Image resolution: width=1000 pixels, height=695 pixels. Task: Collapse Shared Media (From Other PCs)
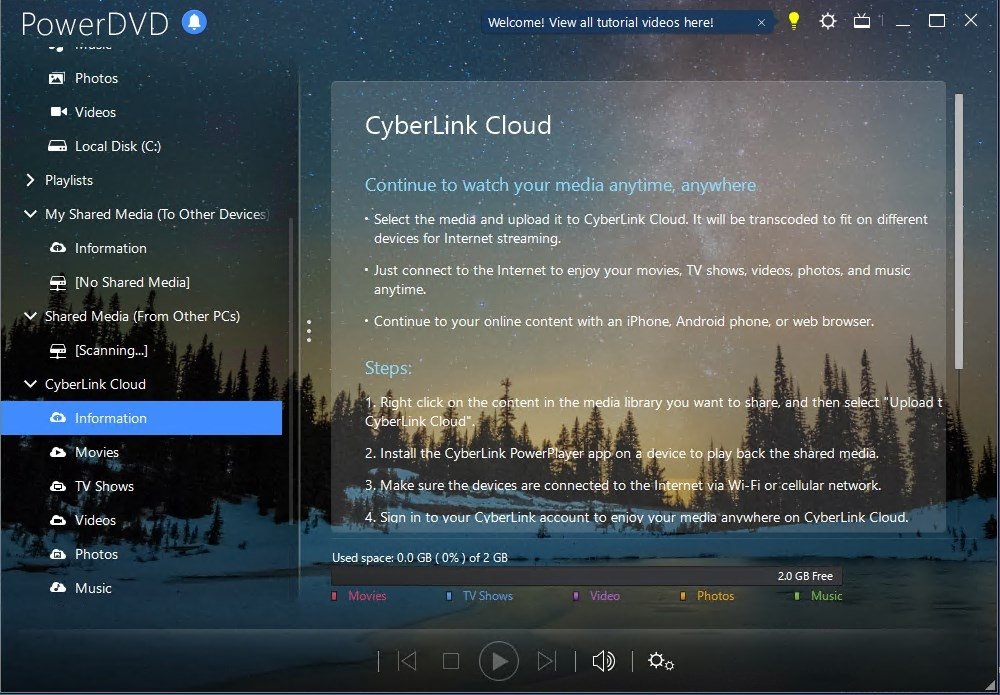coord(30,316)
